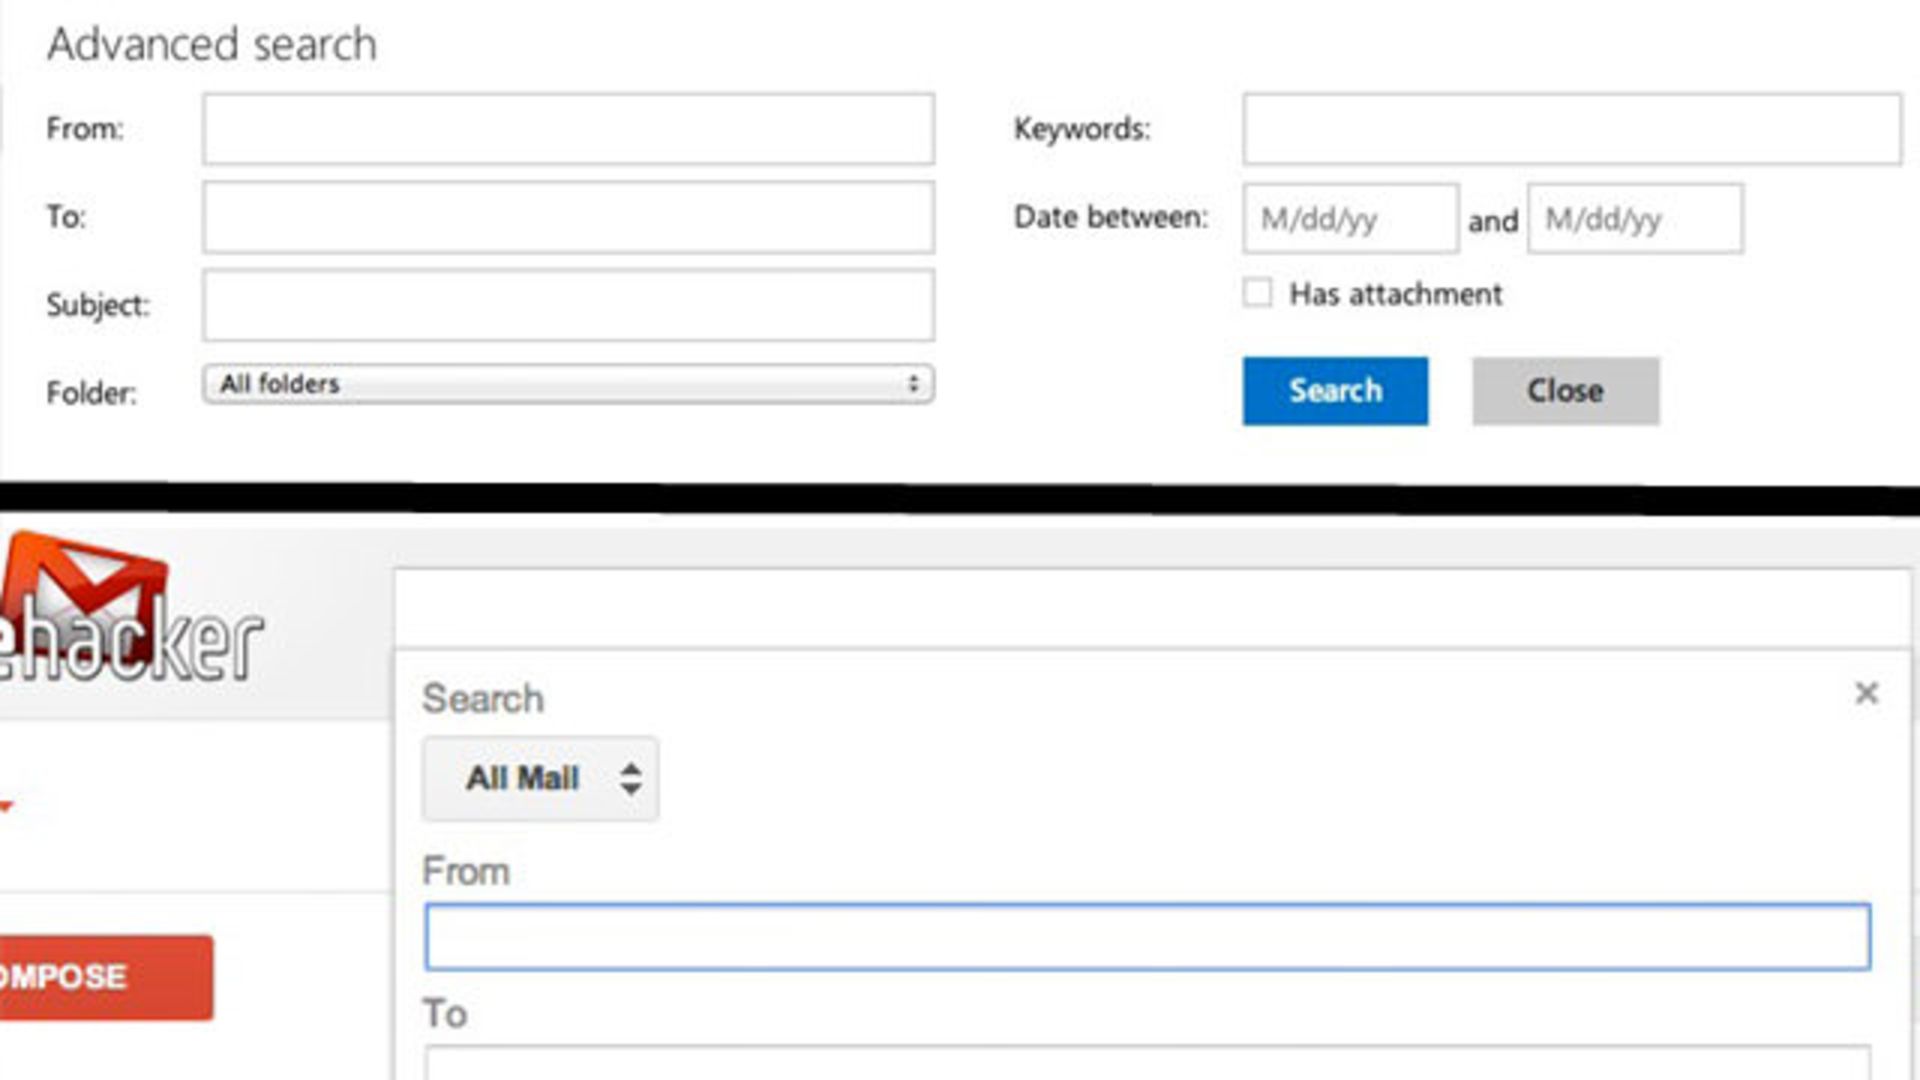Click the first M/dd/yy date field
Viewport: 1920px width, 1080px height.
tap(1348, 219)
